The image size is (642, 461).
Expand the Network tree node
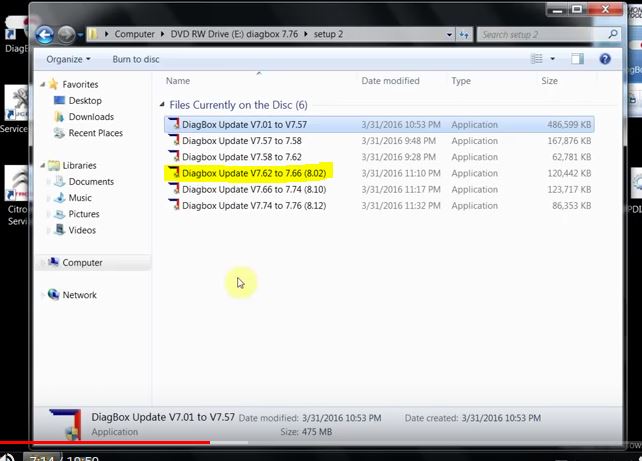(x=43, y=295)
